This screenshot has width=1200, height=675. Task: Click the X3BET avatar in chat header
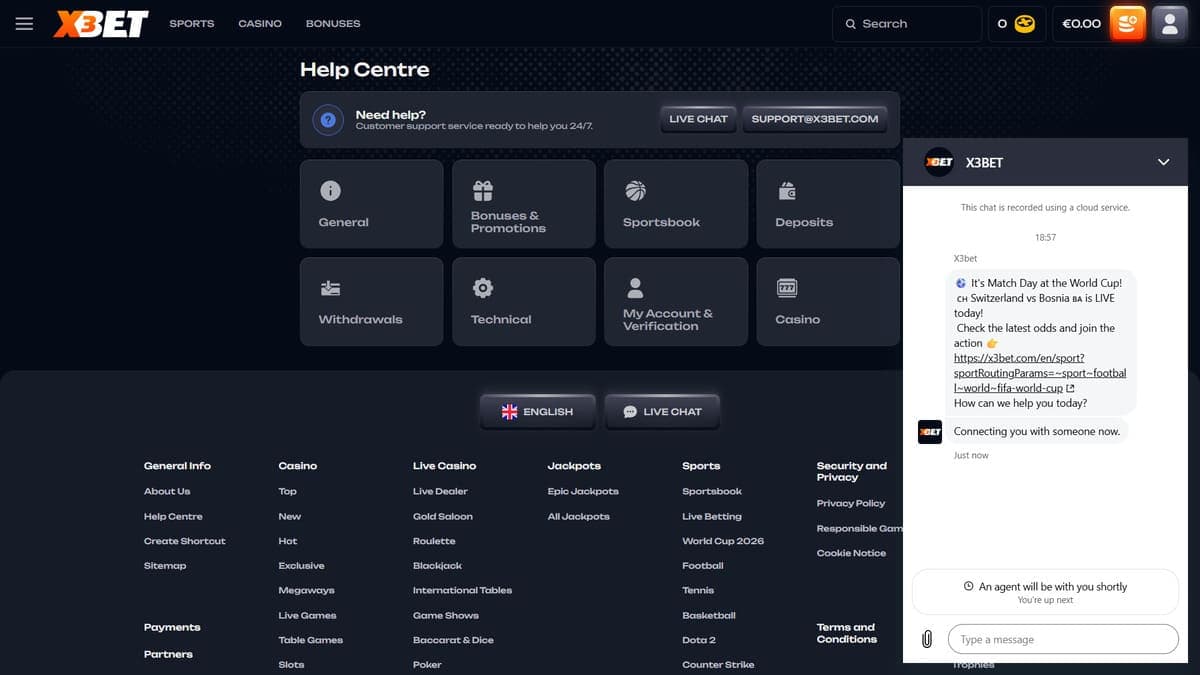tap(938, 162)
